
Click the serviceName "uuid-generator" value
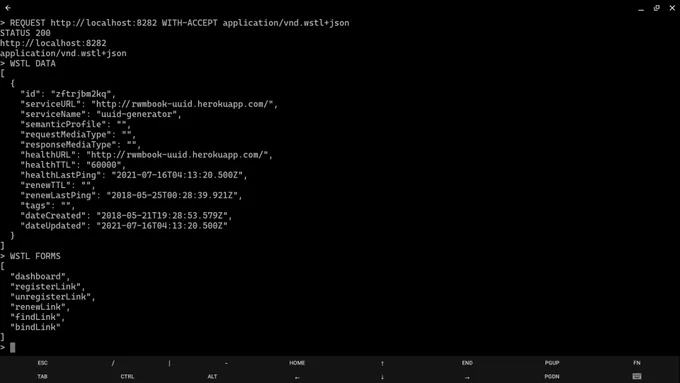coord(137,114)
